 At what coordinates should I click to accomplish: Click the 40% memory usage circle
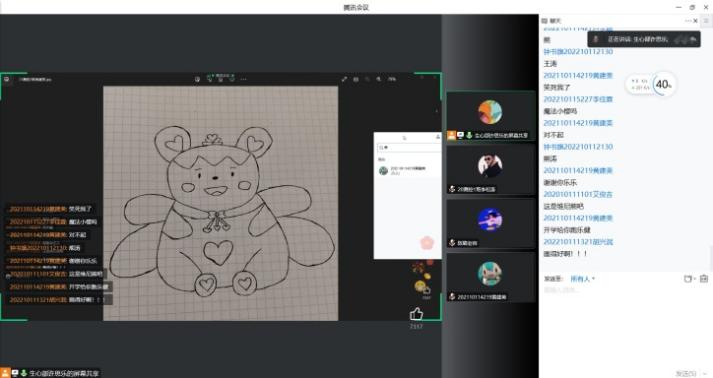(x=663, y=85)
